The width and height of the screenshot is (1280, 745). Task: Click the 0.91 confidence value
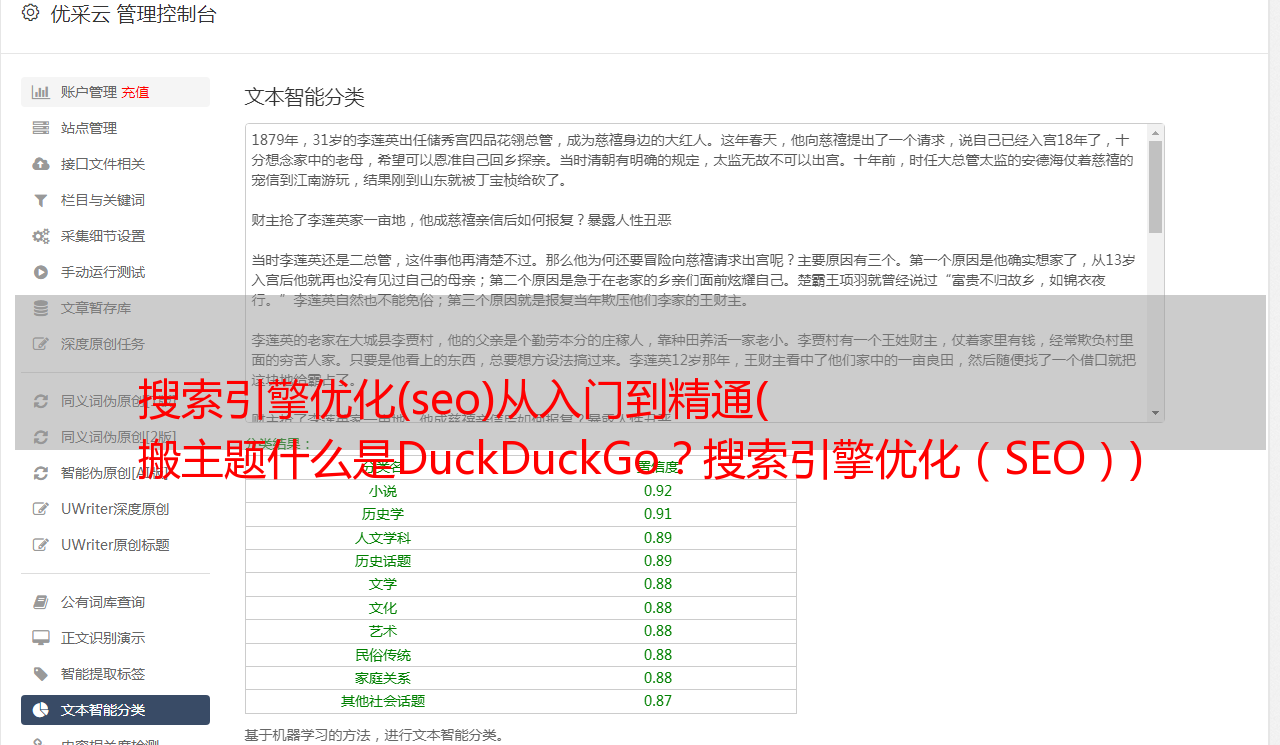(658, 514)
